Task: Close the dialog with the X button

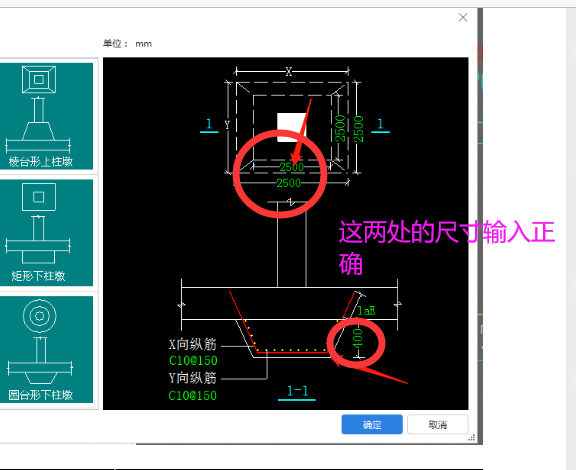Action: [x=463, y=17]
